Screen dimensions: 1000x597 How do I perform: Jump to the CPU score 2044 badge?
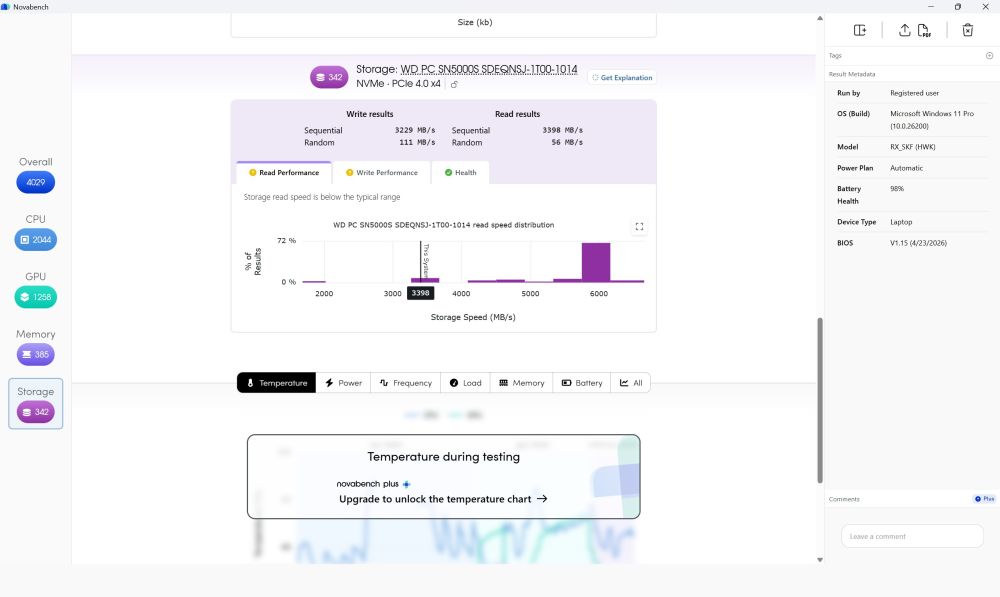pyautogui.click(x=36, y=240)
